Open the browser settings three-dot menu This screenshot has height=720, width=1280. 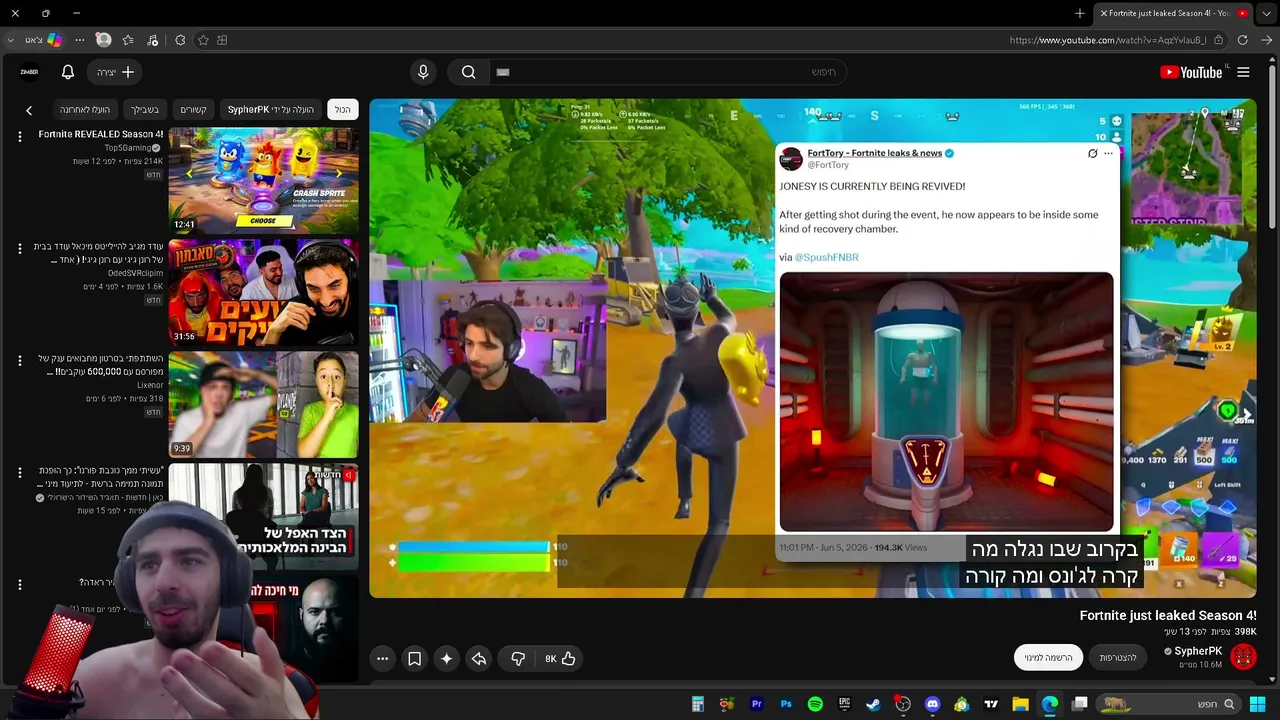coord(79,40)
